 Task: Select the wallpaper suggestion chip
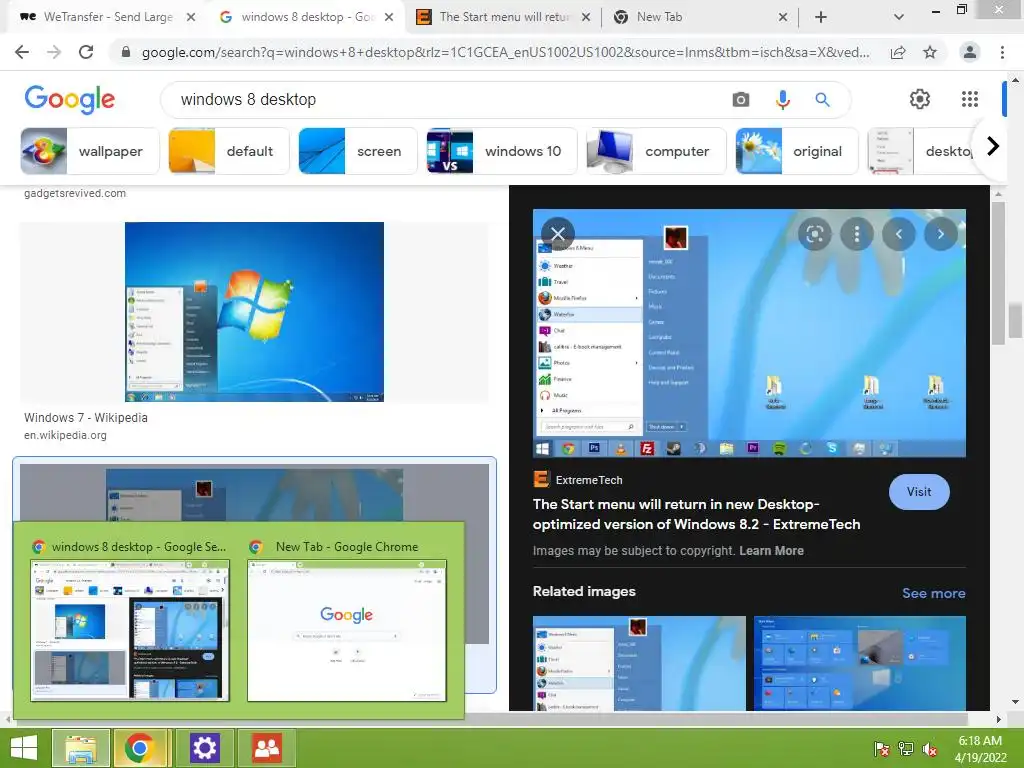point(89,151)
